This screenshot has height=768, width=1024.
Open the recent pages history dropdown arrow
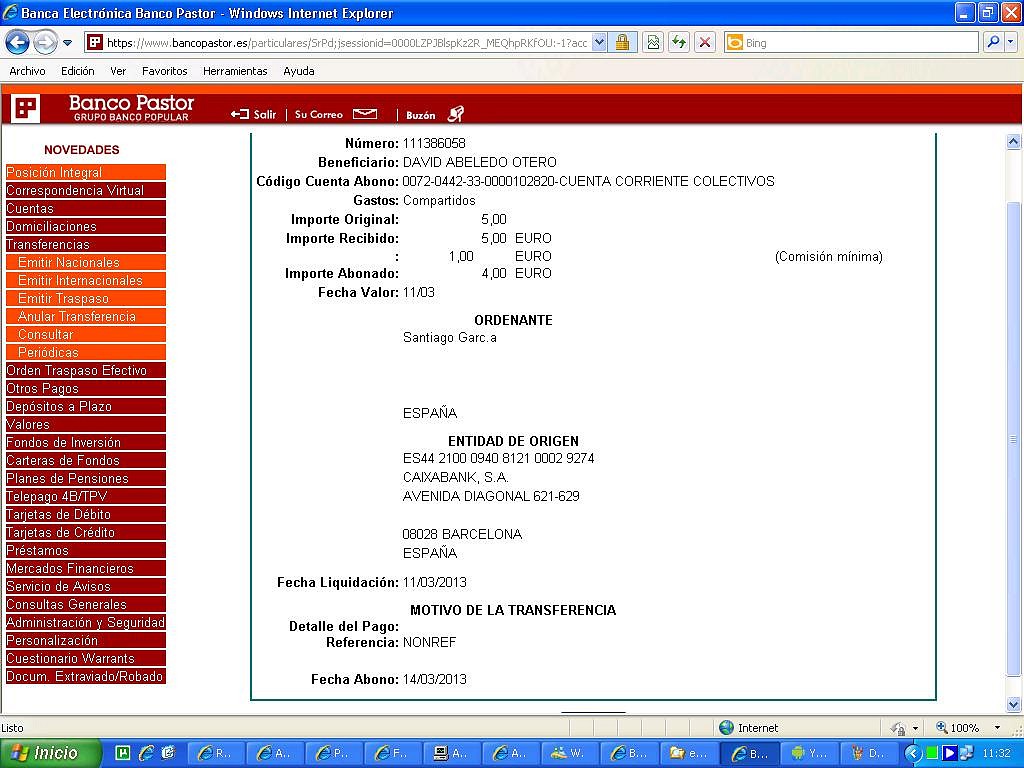tap(67, 43)
